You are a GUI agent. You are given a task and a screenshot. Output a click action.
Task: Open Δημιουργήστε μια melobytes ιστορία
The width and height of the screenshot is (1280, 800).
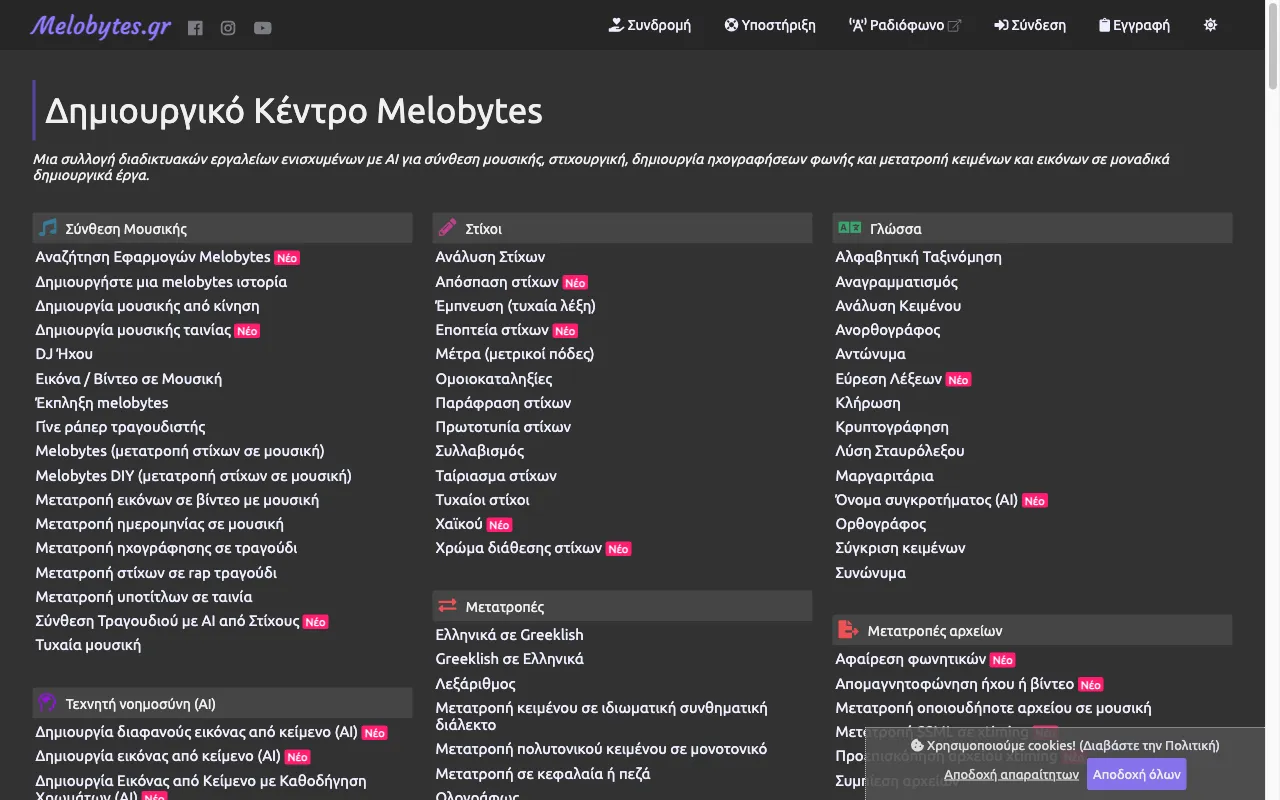coord(161,282)
